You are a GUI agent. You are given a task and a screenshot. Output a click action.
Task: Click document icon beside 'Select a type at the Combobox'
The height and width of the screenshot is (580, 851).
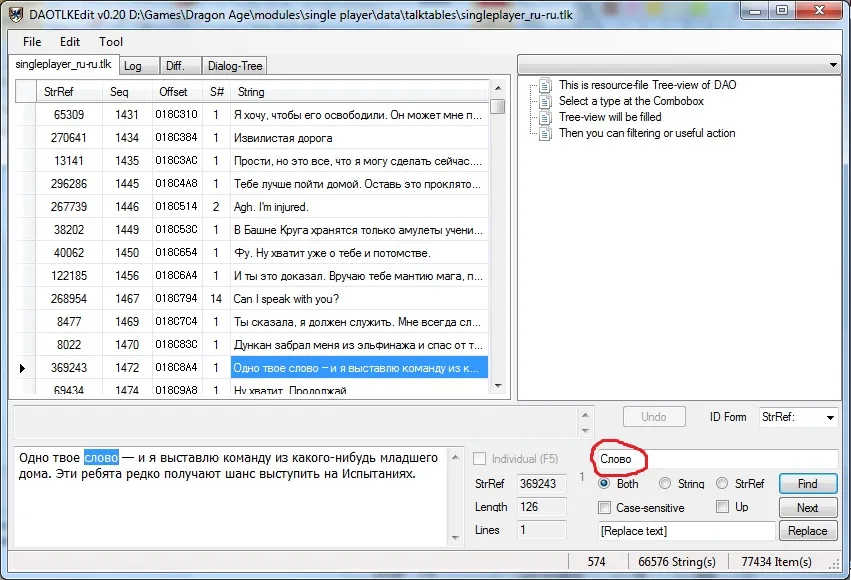(x=545, y=101)
